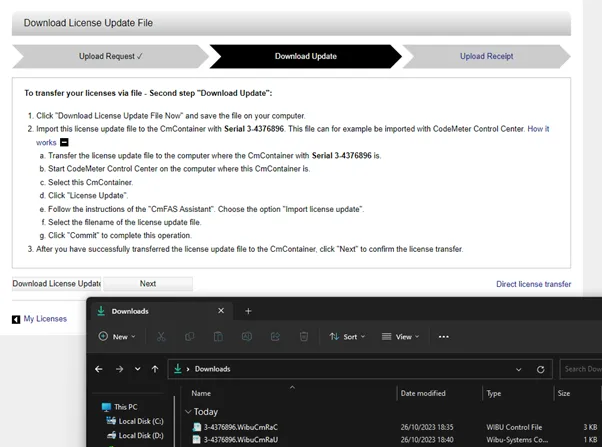
Task: Collapse the Today group
Action: coord(188,412)
